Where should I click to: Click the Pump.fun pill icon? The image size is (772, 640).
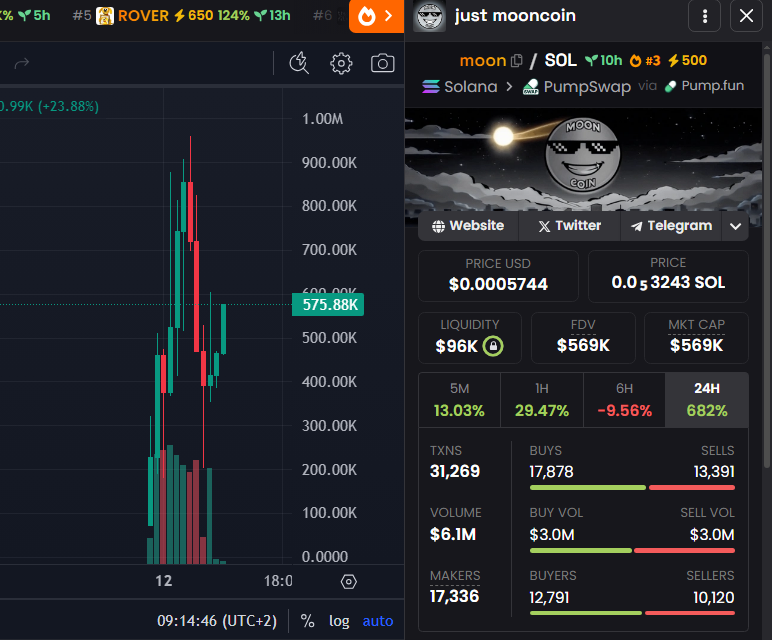click(670, 87)
